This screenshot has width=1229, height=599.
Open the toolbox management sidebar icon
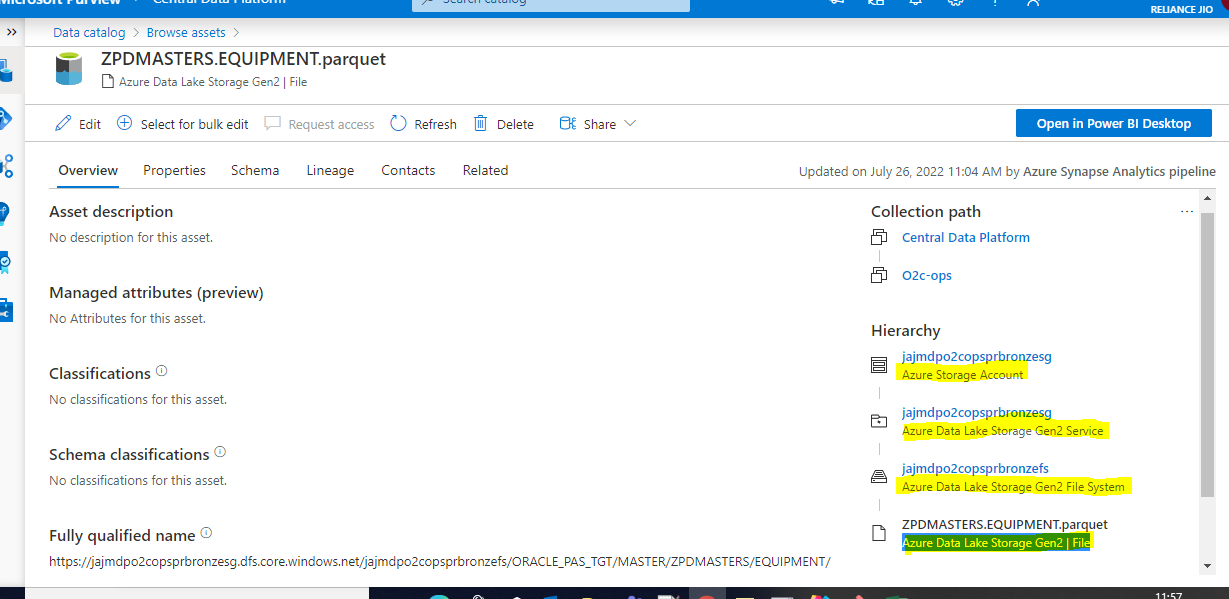tap(5, 310)
